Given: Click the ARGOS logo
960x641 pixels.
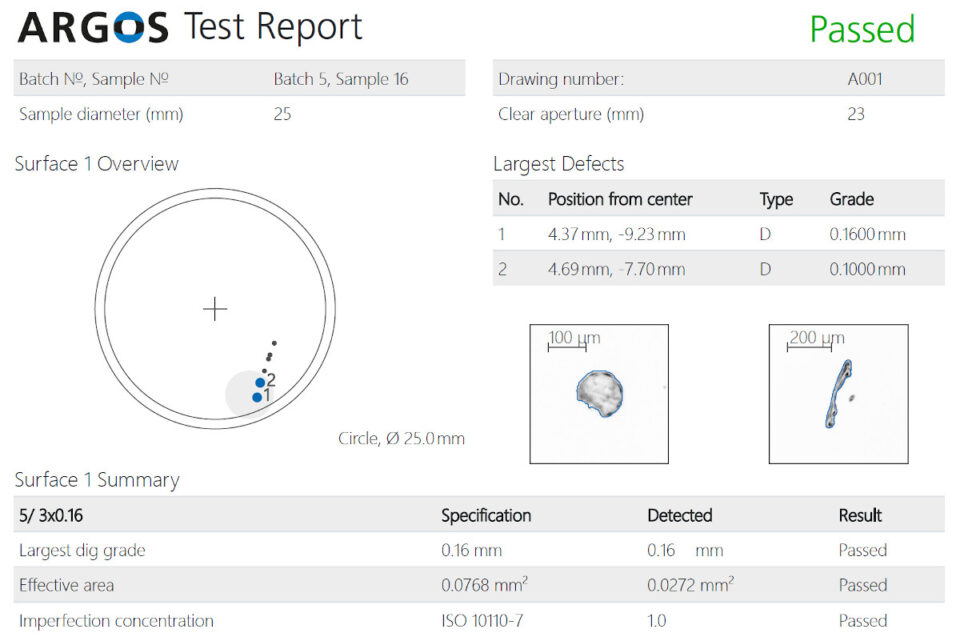Looking at the screenshot, I should [x=93, y=28].
